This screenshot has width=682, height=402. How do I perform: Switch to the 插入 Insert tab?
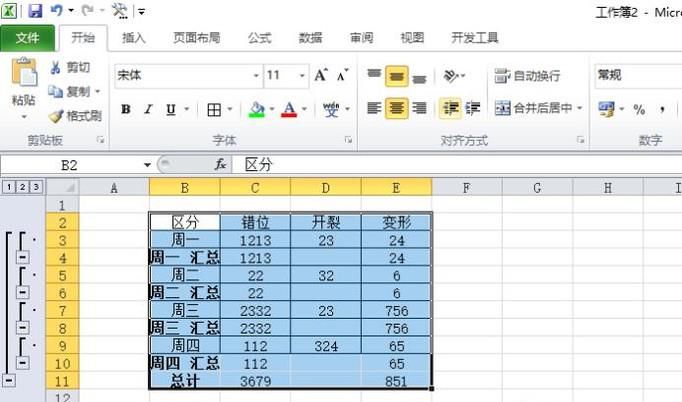click(x=134, y=38)
